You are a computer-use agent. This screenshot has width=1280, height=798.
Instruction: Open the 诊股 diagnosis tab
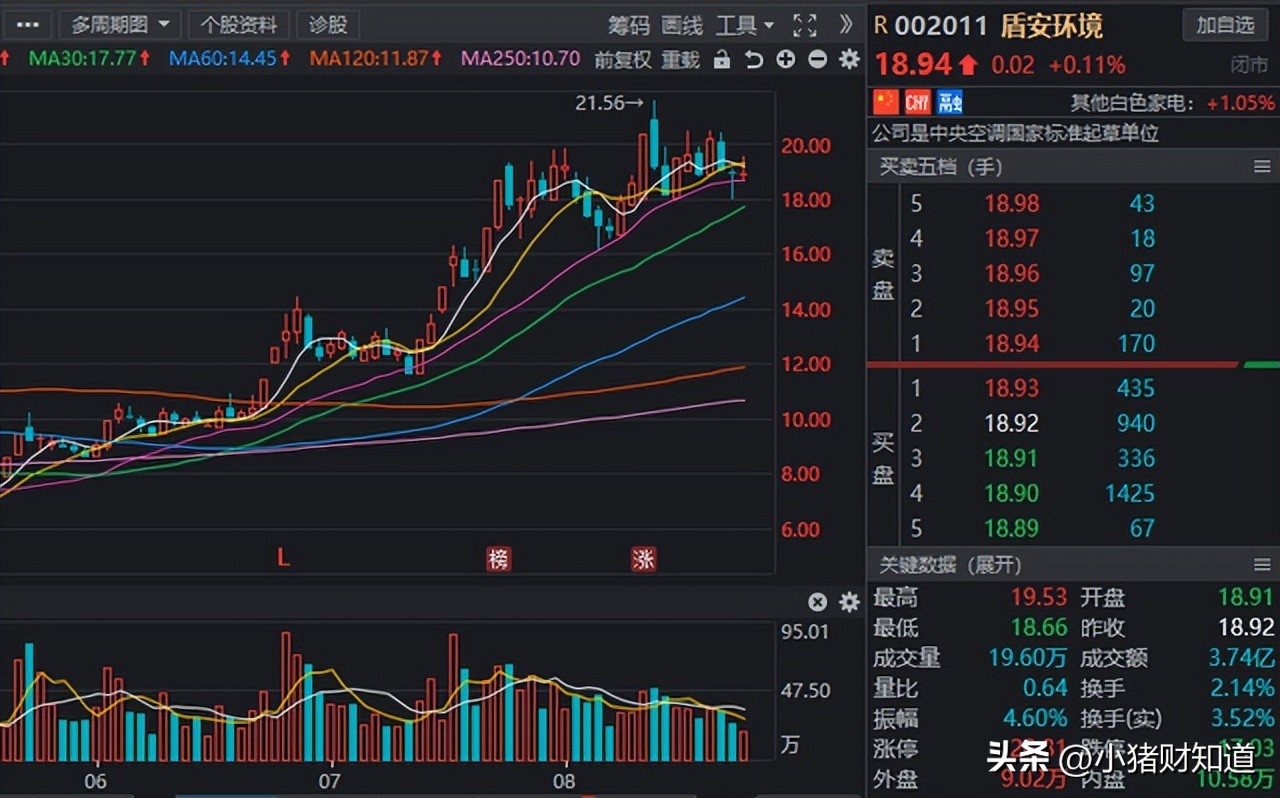327,24
